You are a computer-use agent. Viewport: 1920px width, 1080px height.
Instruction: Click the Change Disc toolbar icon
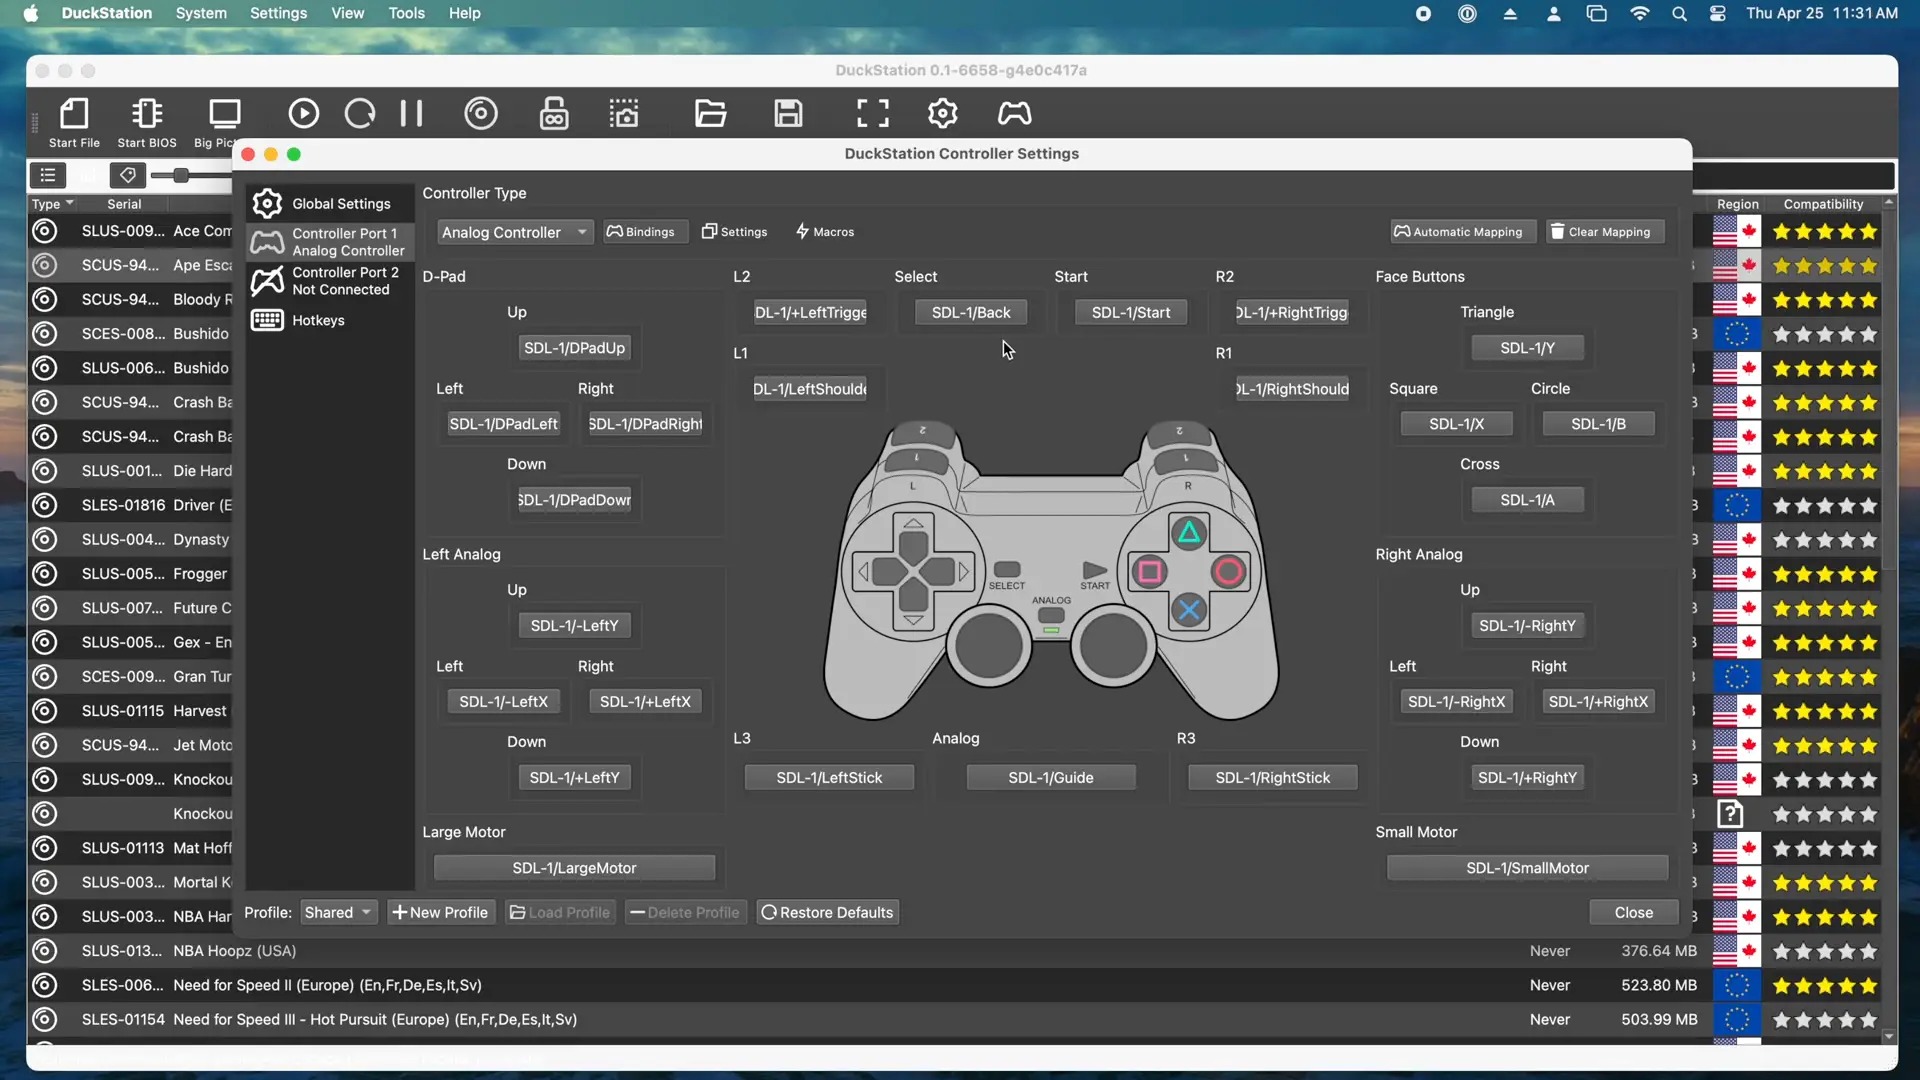coord(481,113)
